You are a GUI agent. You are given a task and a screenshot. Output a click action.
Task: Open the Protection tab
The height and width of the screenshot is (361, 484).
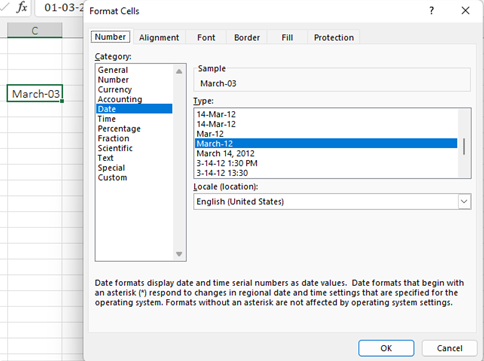tap(334, 38)
